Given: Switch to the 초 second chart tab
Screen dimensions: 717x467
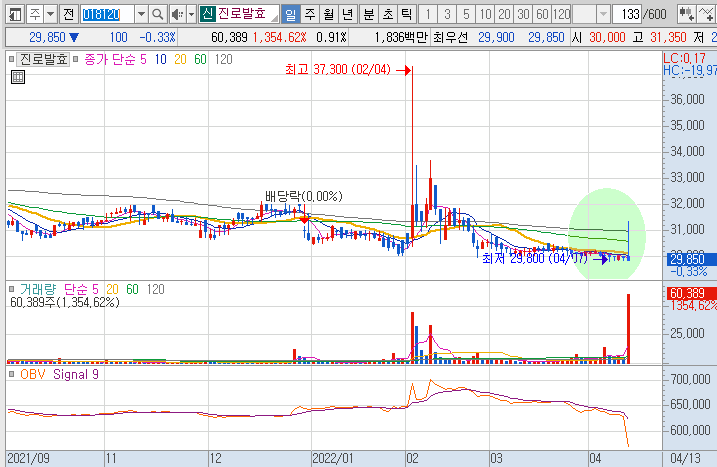Looking at the screenshot, I should point(388,14).
